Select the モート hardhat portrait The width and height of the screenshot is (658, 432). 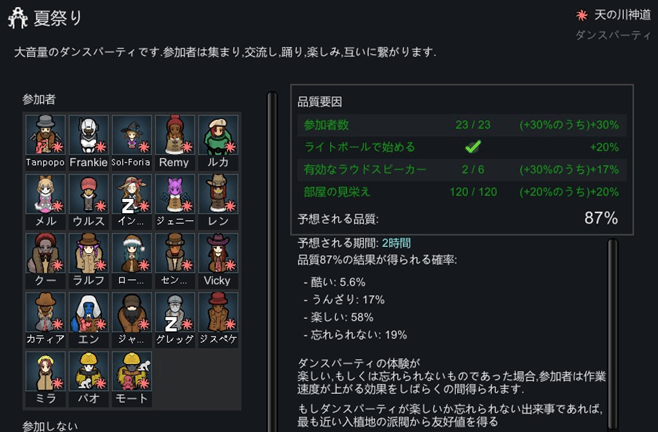(x=132, y=371)
